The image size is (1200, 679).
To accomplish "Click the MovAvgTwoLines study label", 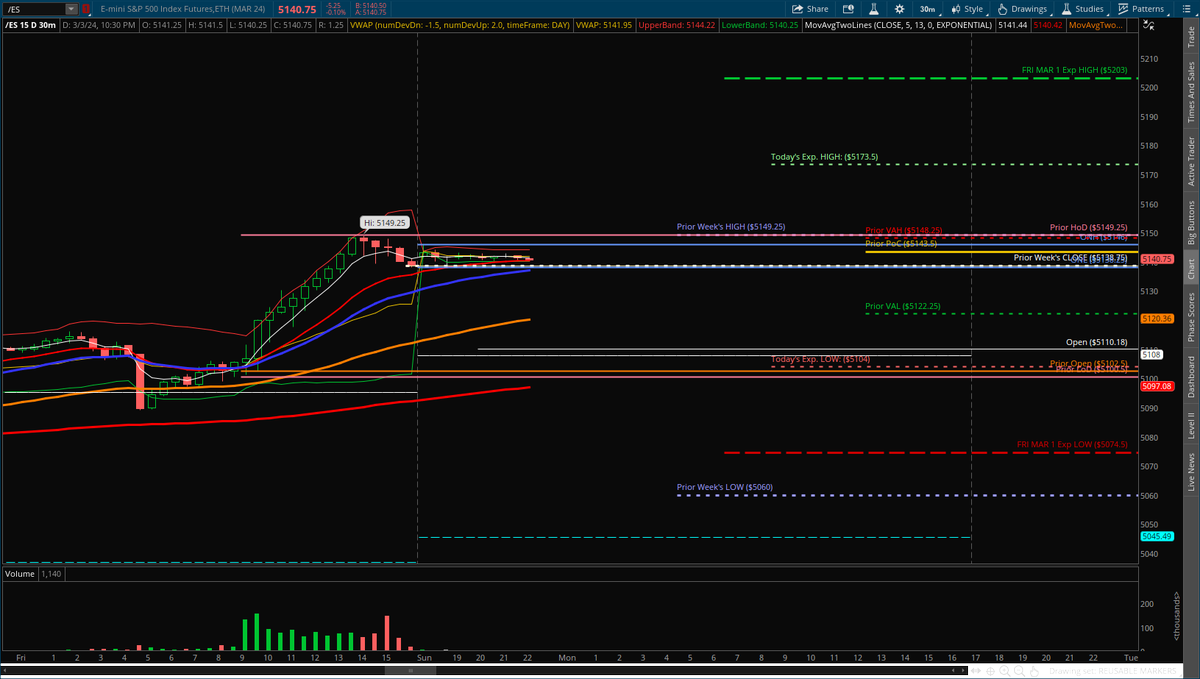I will coord(898,25).
